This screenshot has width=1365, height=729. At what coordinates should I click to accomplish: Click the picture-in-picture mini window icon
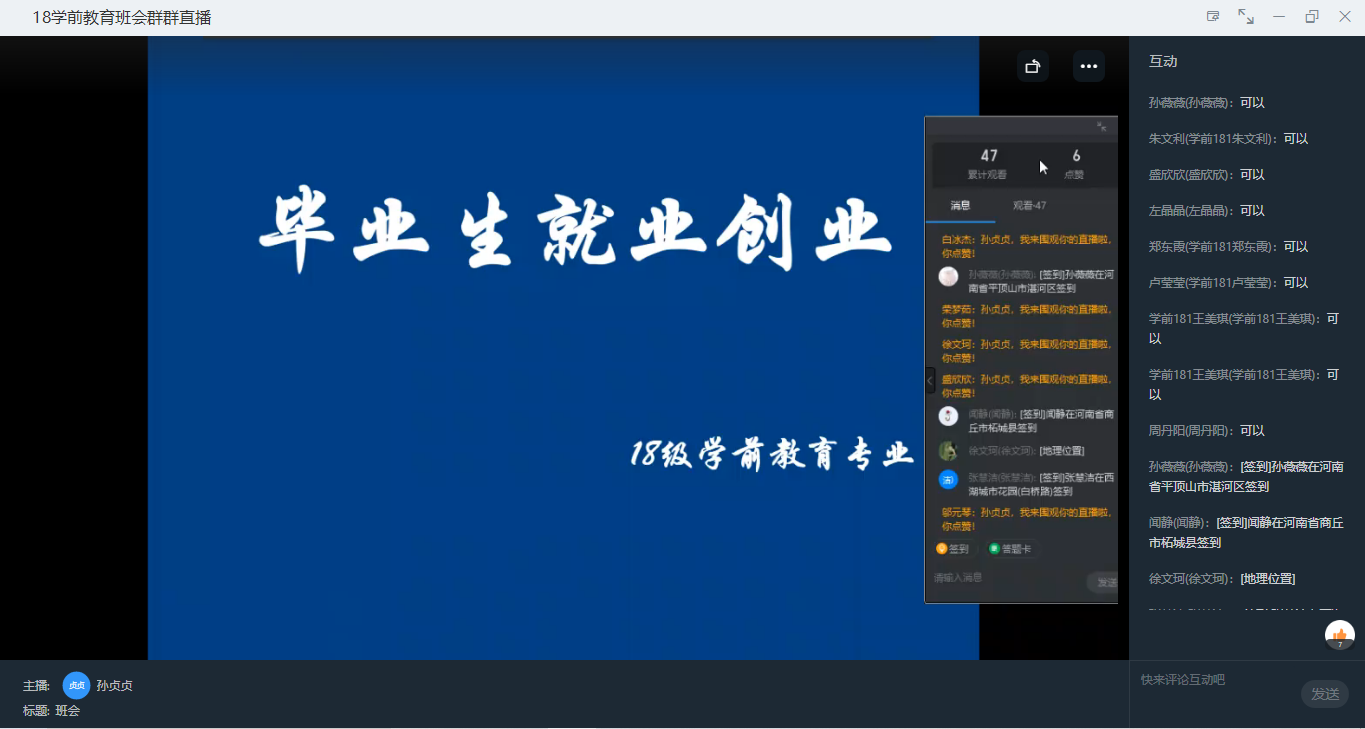[1213, 17]
